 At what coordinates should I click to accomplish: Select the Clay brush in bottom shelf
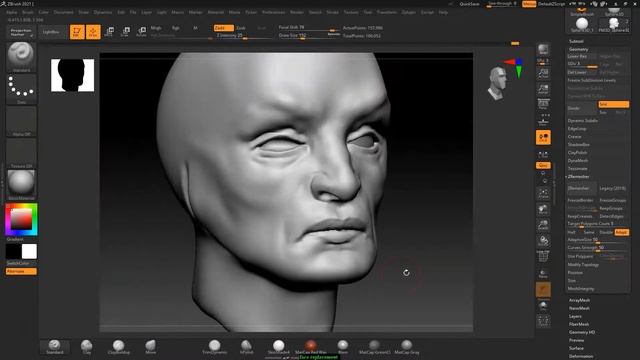click(x=87, y=347)
